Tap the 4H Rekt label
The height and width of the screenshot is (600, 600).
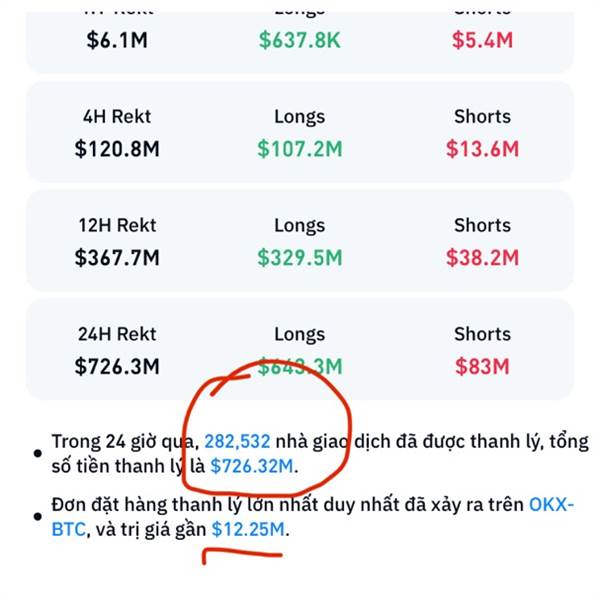click(117, 117)
